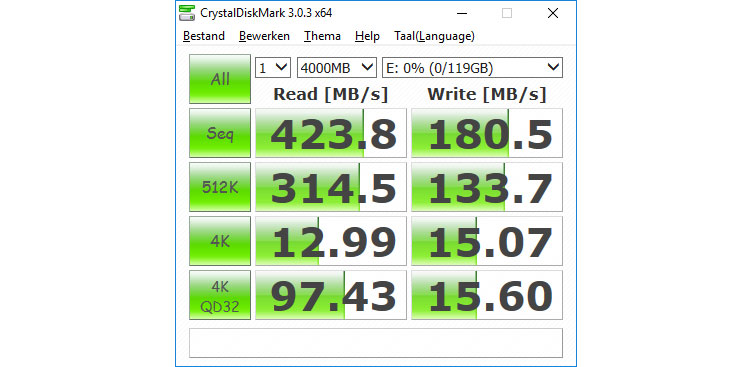Click the Seq write result 180.5
Viewport: 752px width, 367px height.
click(x=487, y=133)
